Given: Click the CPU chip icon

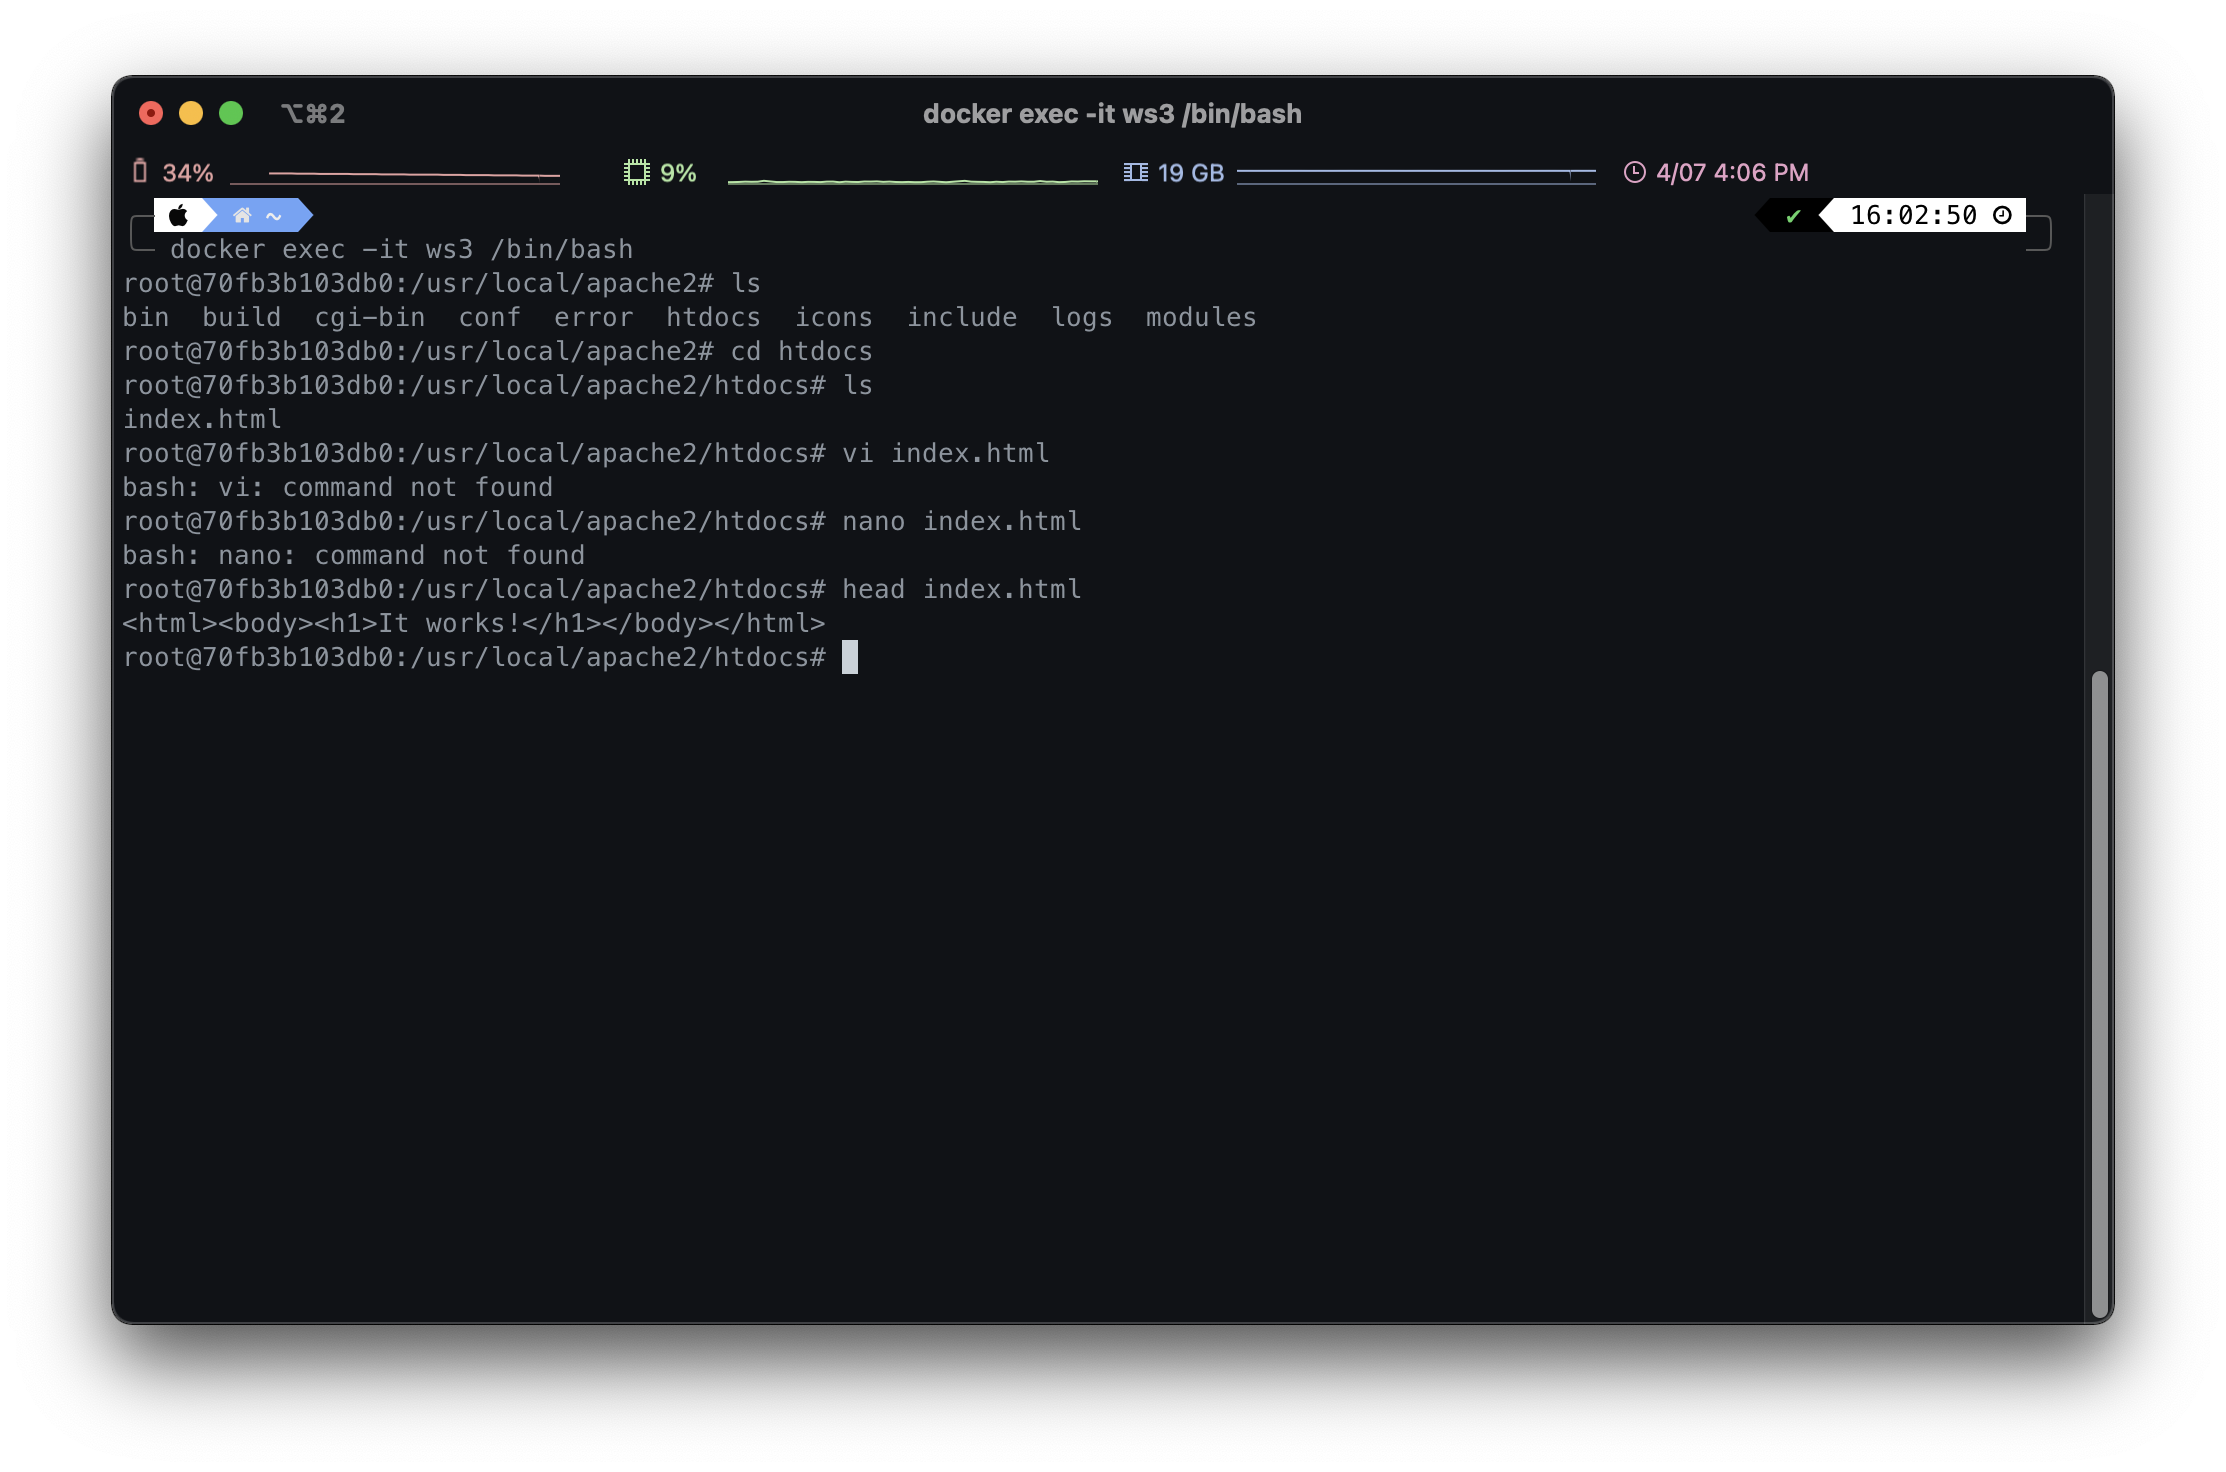Looking at the screenshot, I should (x=636, y=172).
